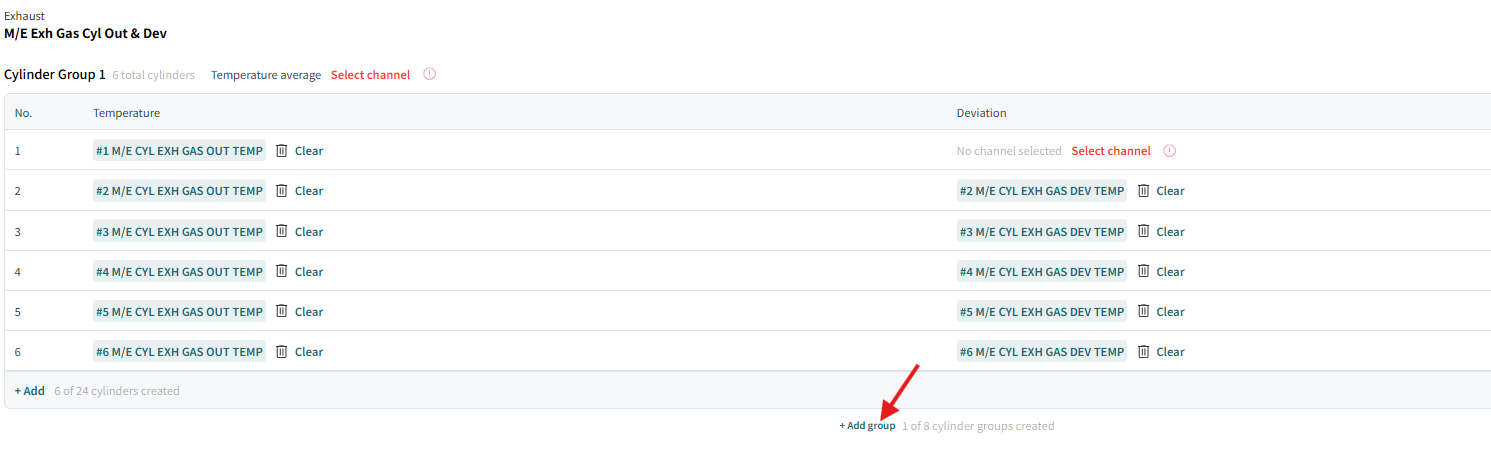Click trash icon for #4 M/E CYL EXH GAS OUT TEMP
This screenshot has height=462, width=1491.
click(x=282, y=271)
